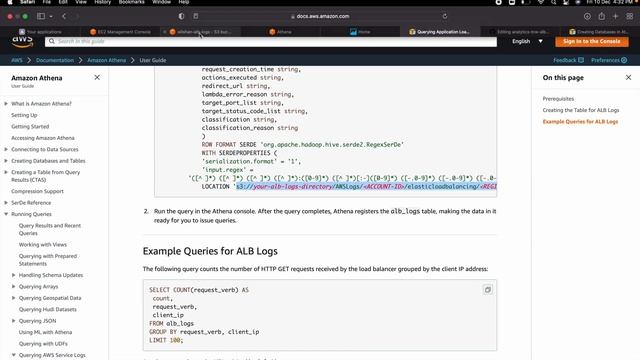Open Accessing Amazon Athena page
Screen dimensions: 640x360
42,138
